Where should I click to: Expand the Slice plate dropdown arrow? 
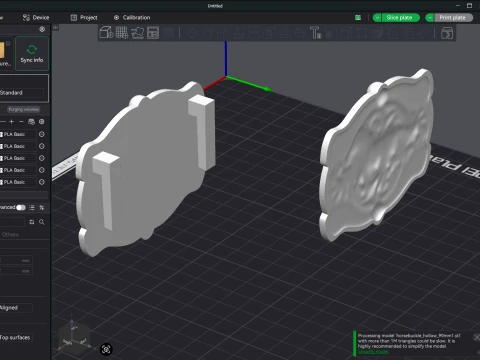click(x=377, y=17)
